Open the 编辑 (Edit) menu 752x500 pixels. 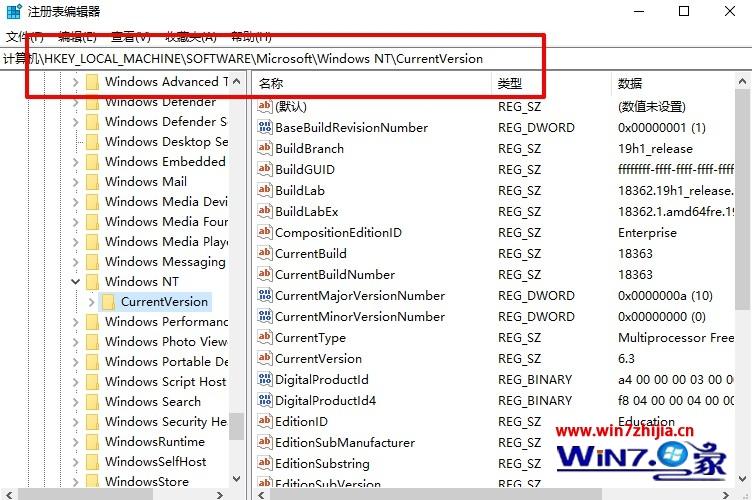(77, 36)
